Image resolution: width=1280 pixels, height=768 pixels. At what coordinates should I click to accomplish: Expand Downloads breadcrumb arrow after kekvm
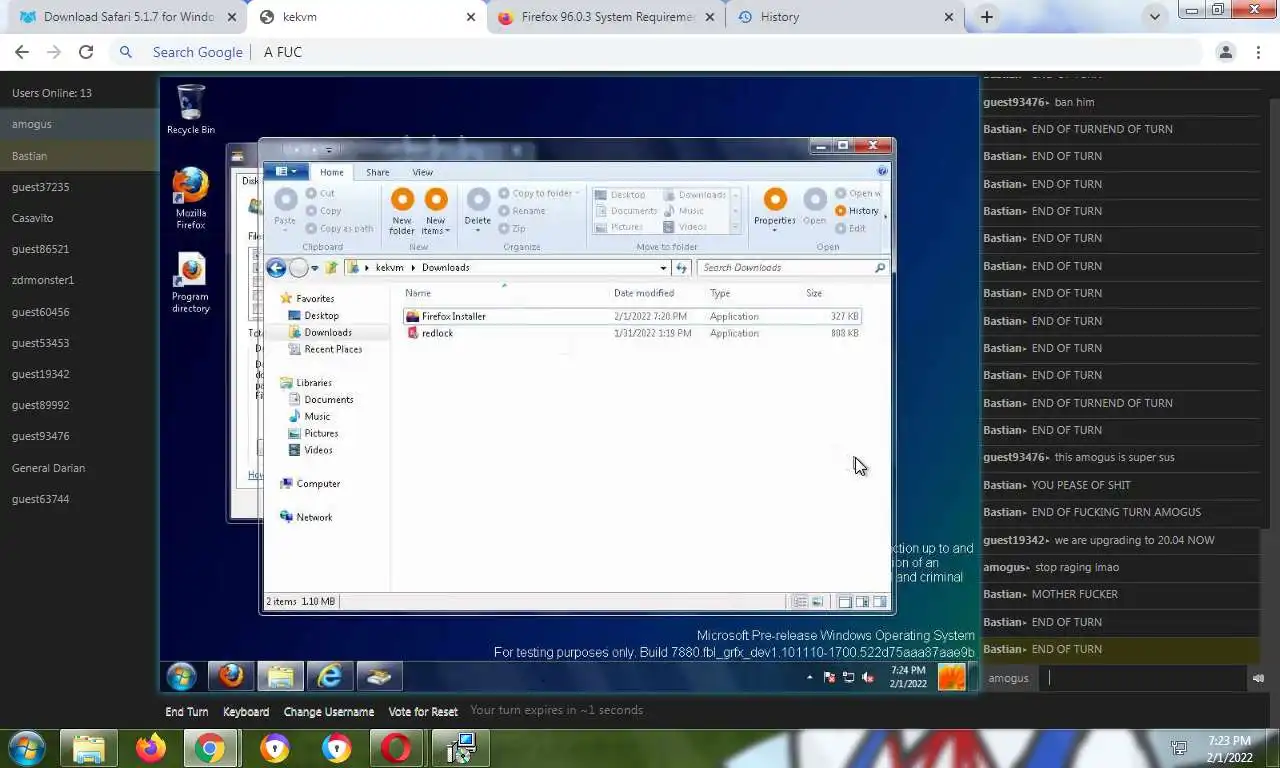click(413, 268)
